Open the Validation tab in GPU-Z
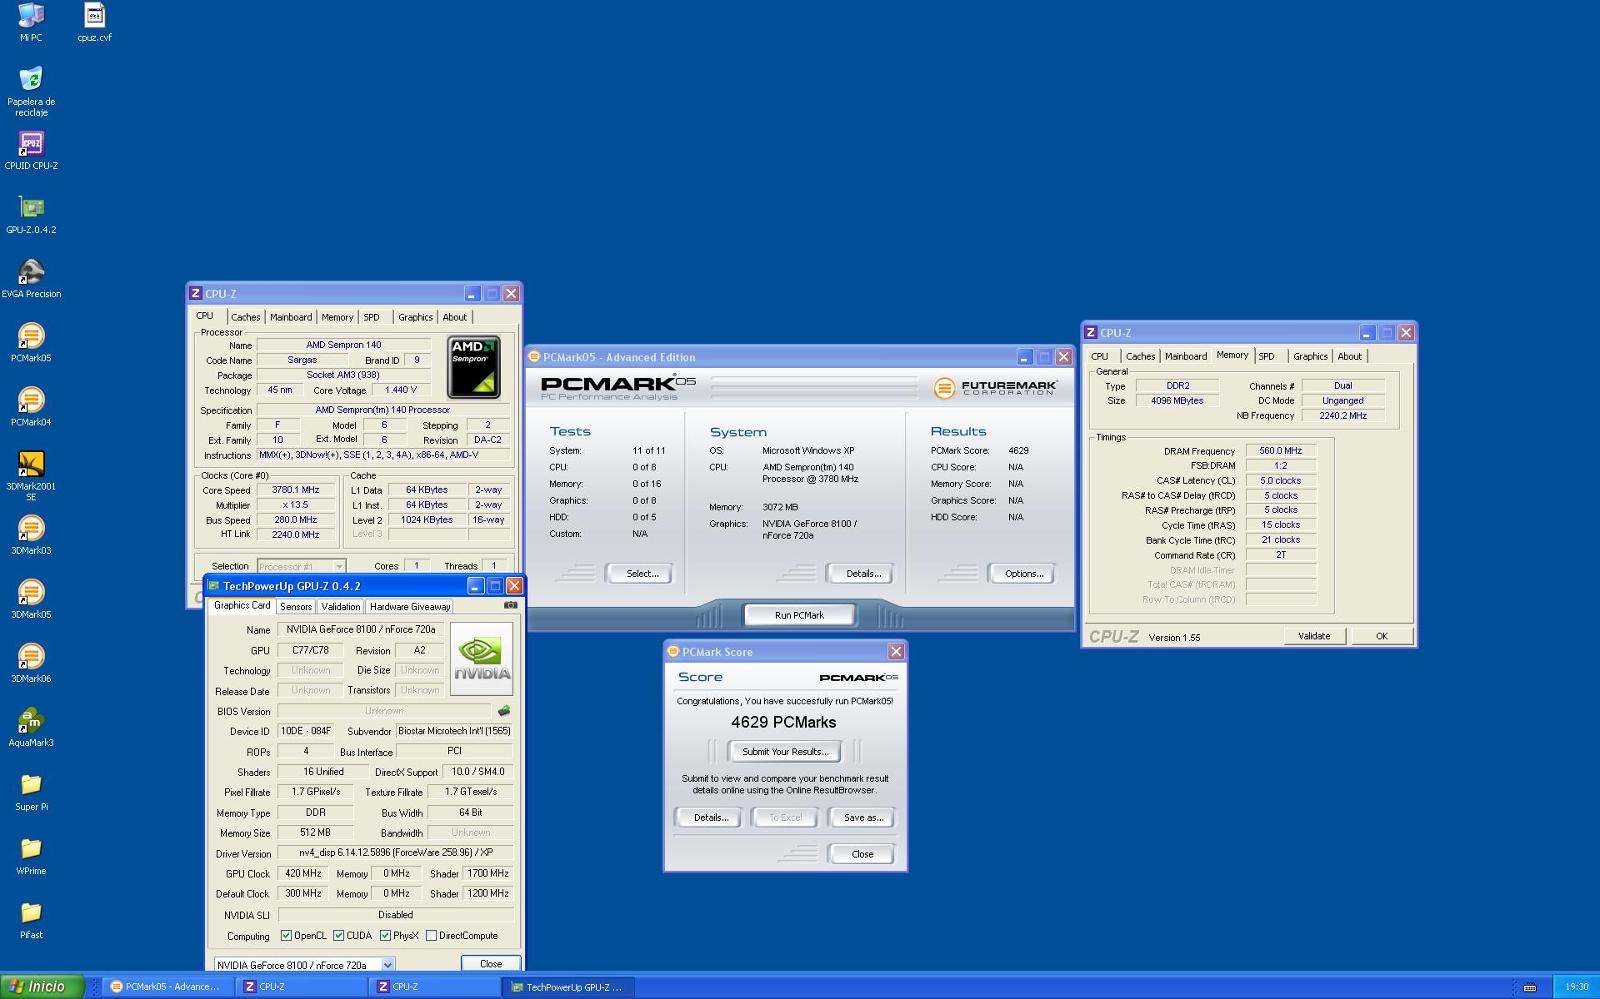Screen dimensions: 1600x999 pyautogui.click(x=341, y=607)
